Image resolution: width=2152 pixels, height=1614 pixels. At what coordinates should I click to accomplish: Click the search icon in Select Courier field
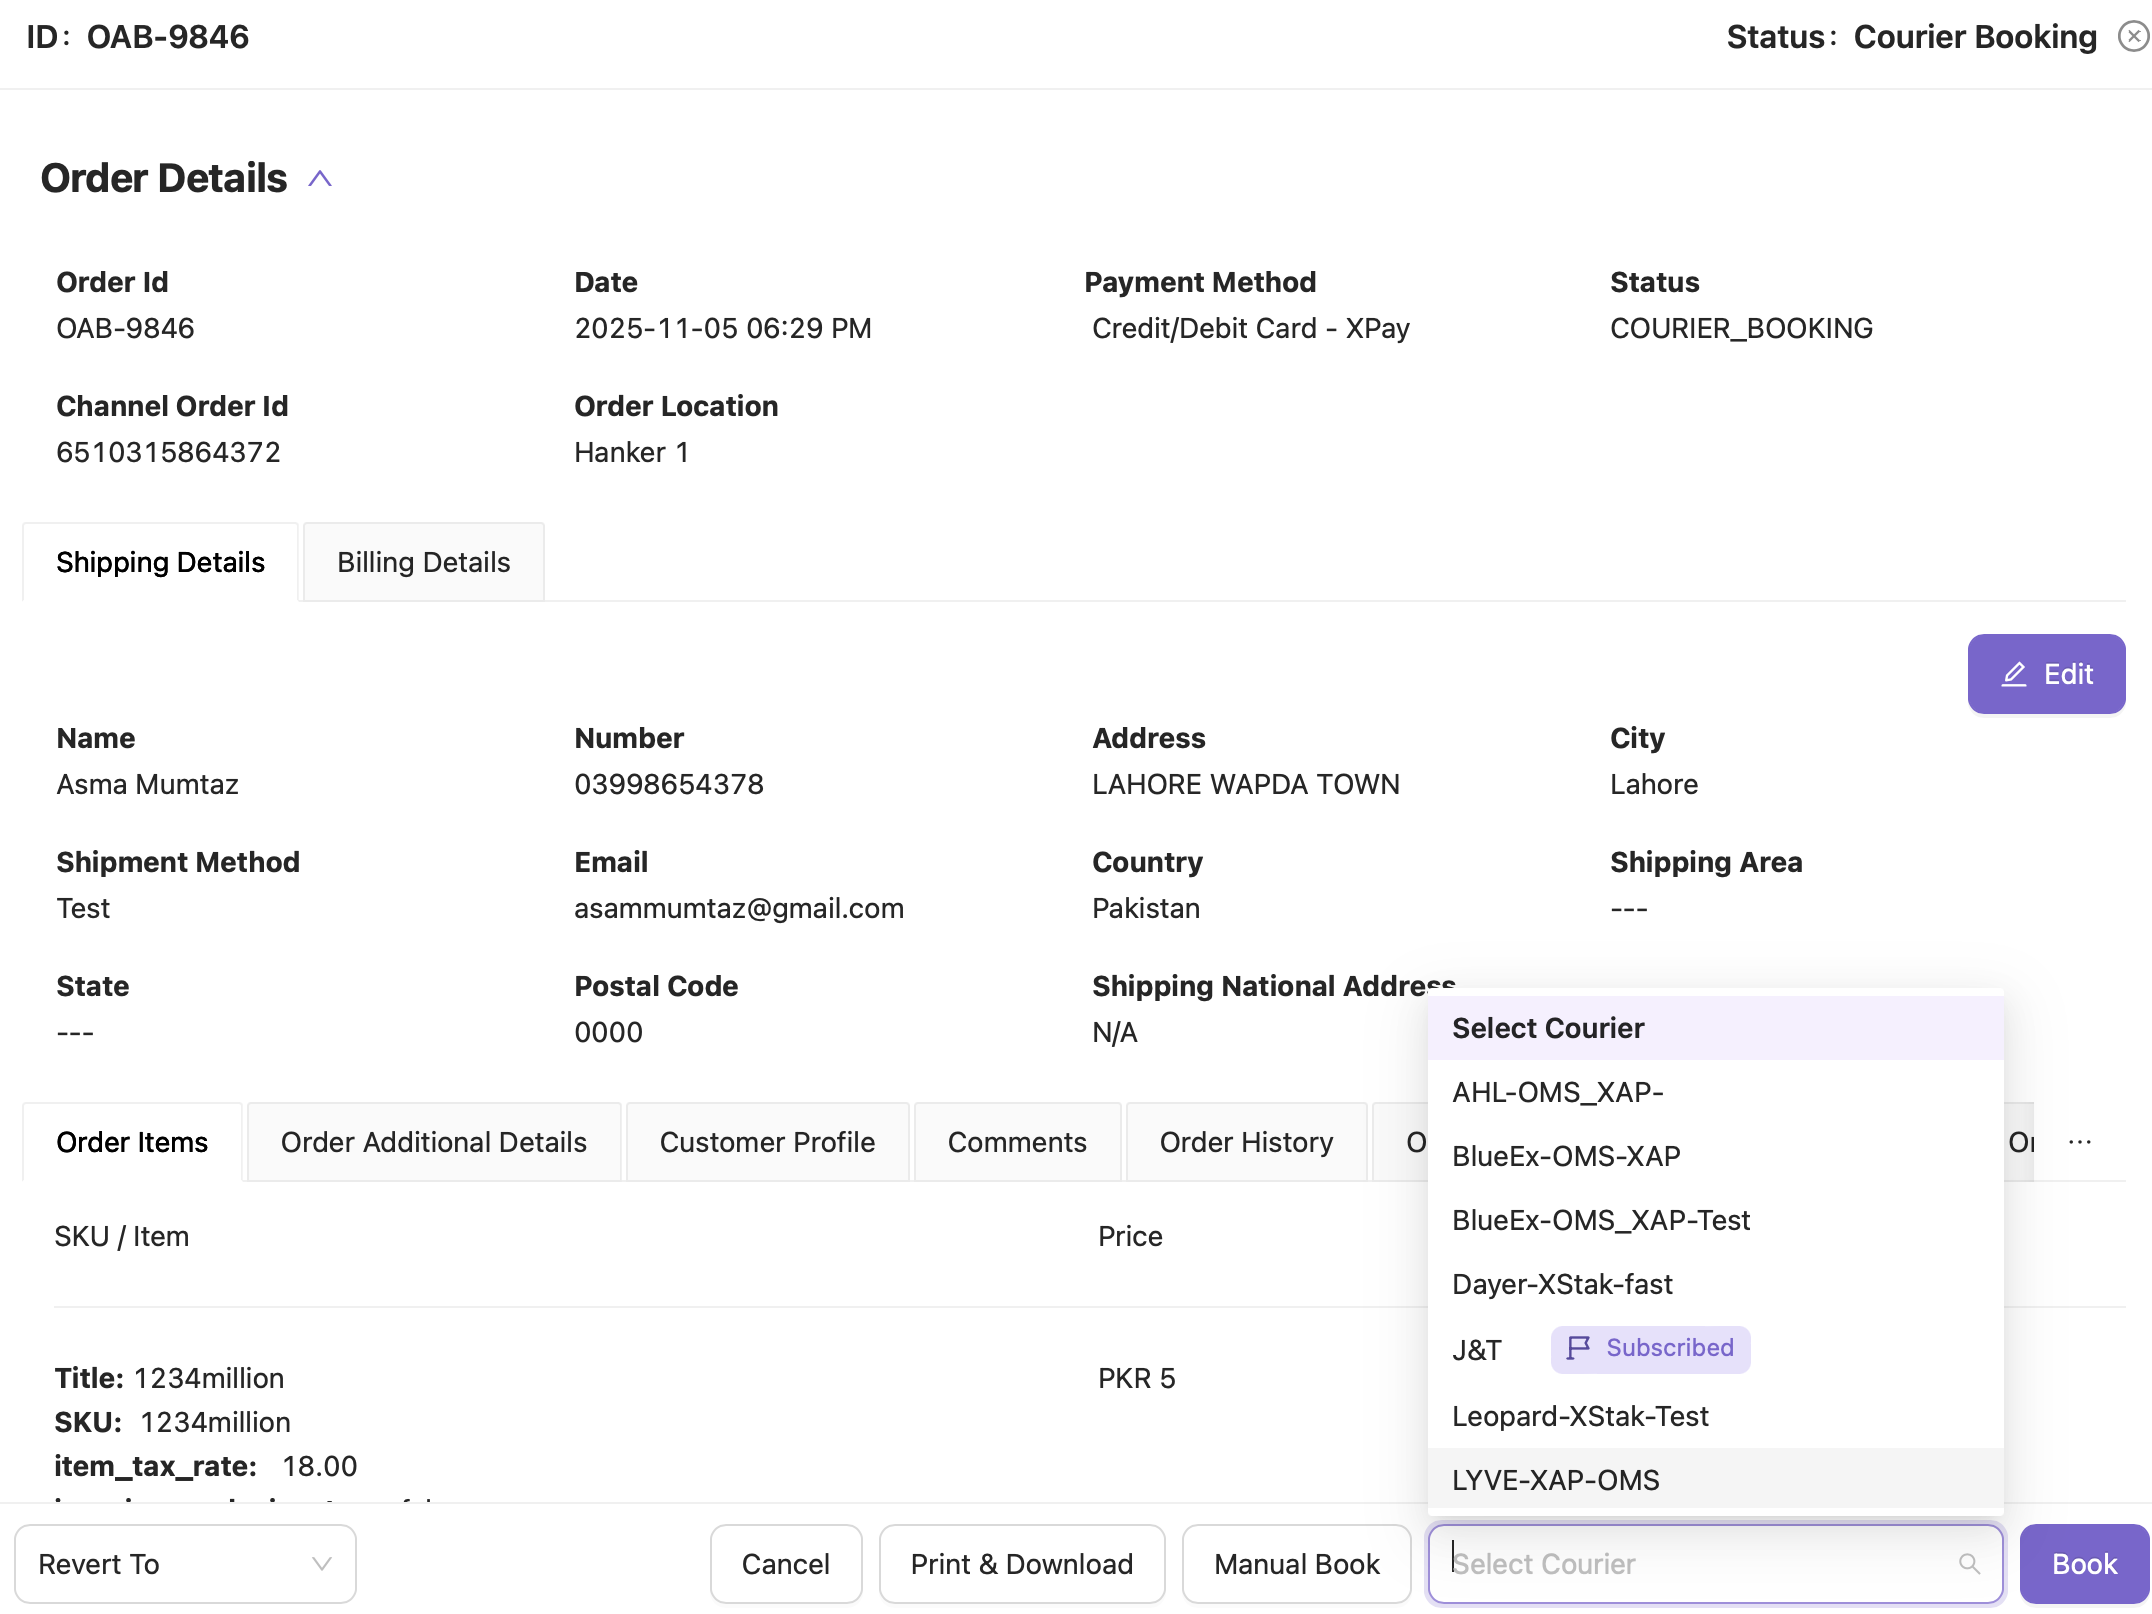pos(1969,1564)
